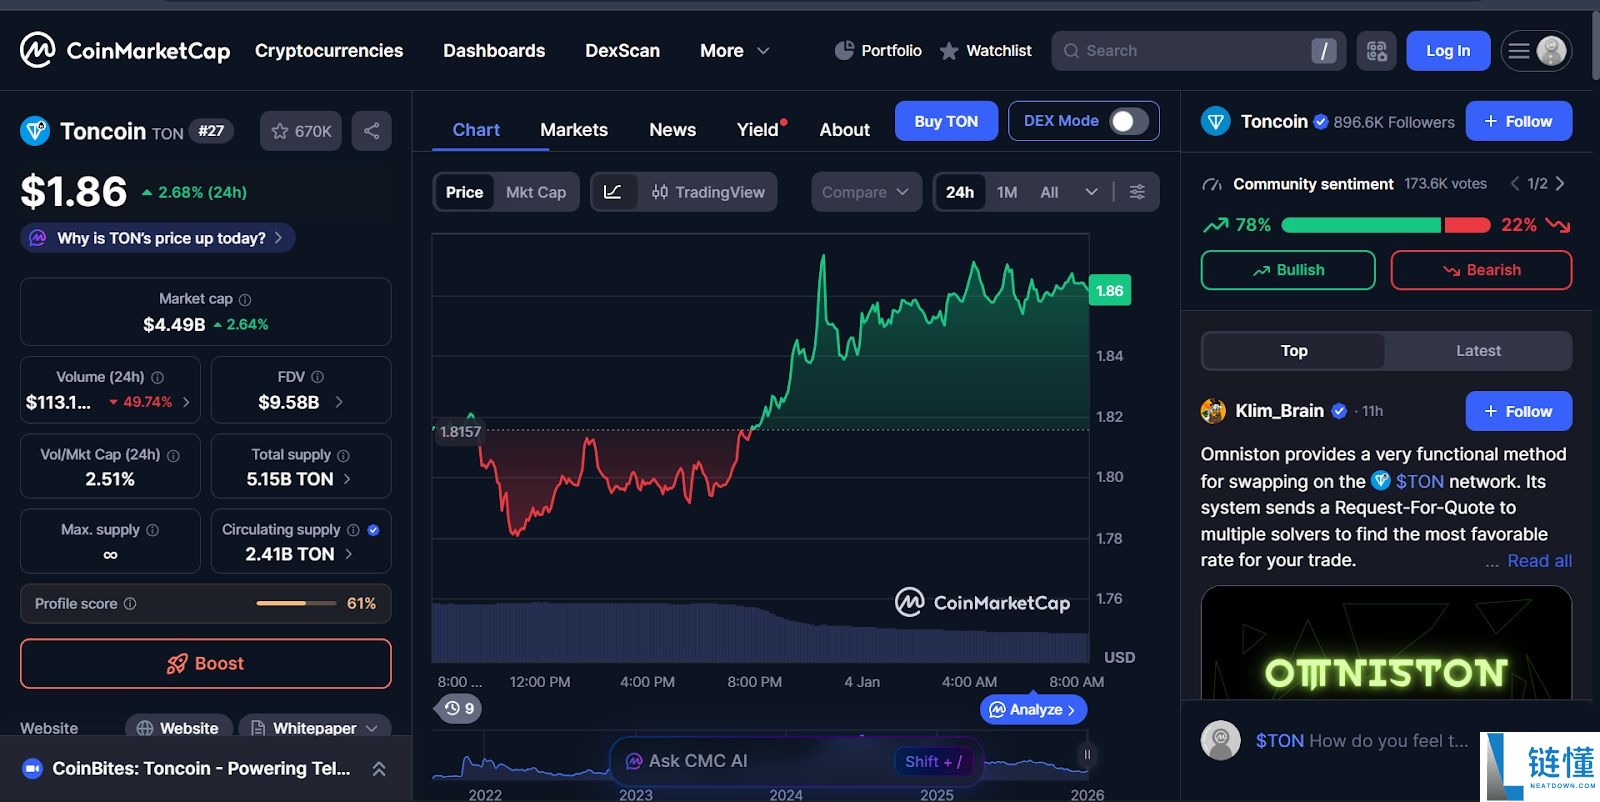Open the QR code app download icon
This screenshot has height=802, width=1600.
coord(1377,51)
